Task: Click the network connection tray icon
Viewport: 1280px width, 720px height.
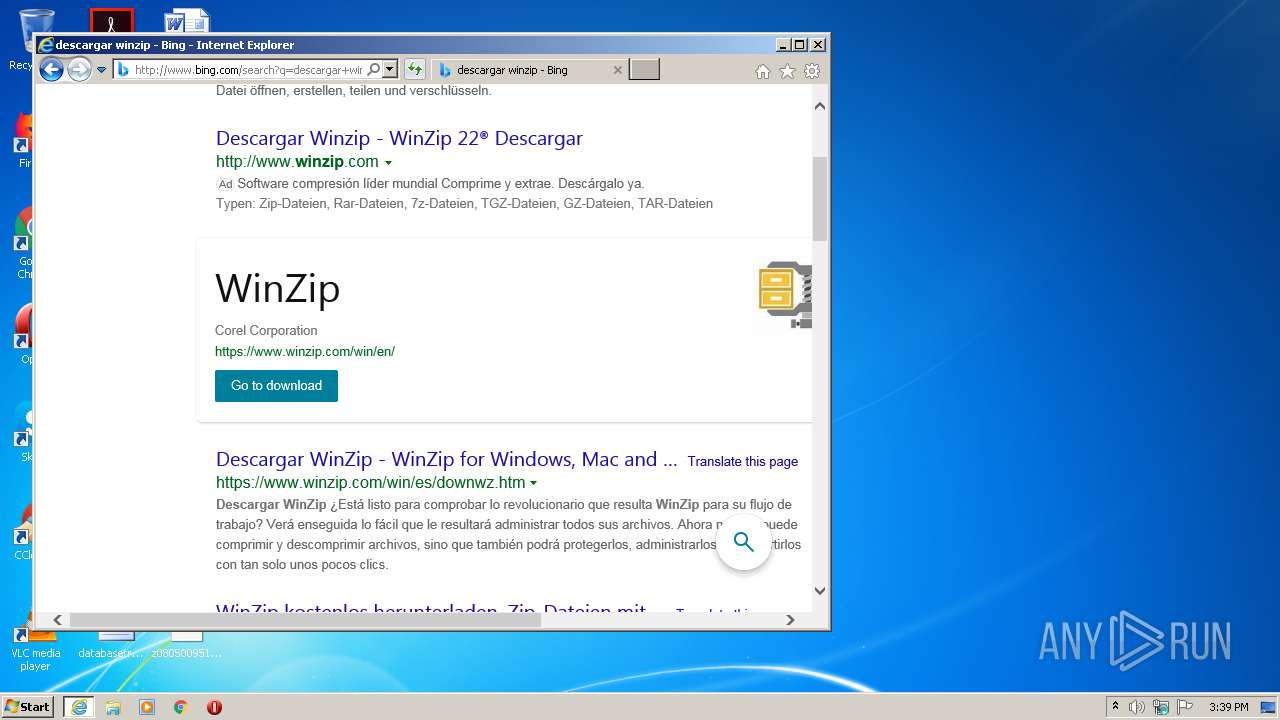Action: (1161, 707)
